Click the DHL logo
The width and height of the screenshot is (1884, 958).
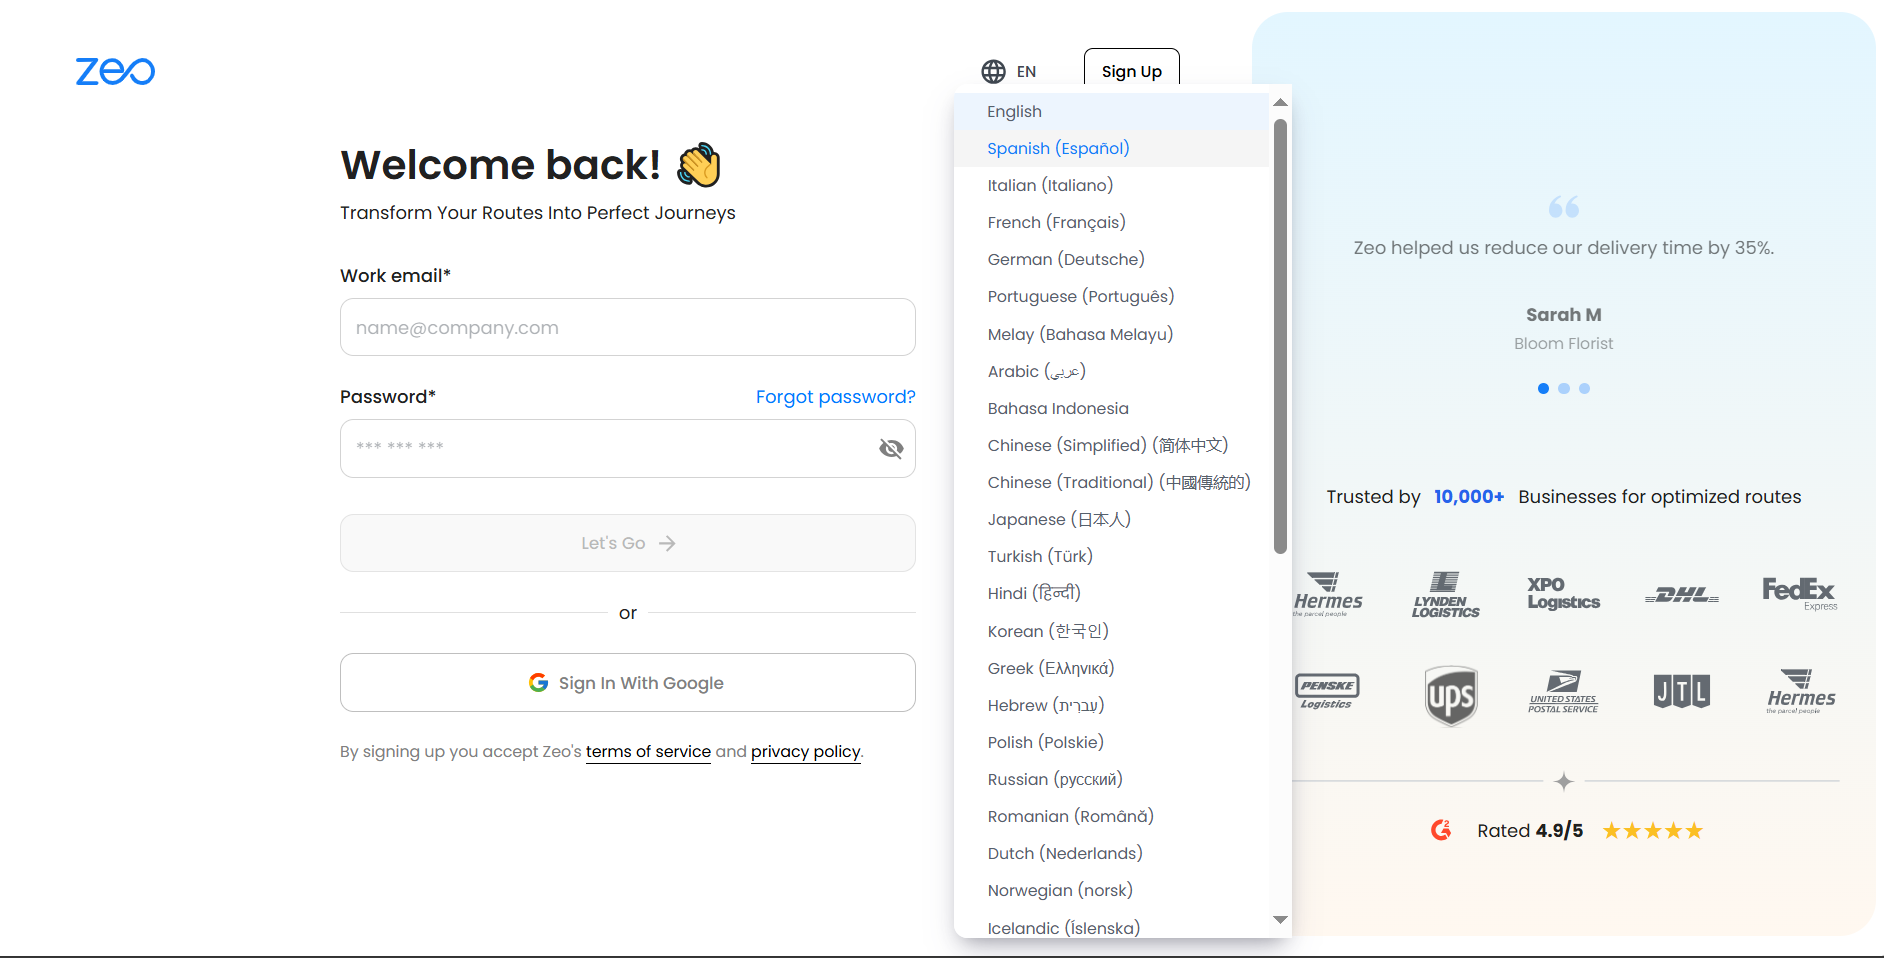[x=1681, y=595]
